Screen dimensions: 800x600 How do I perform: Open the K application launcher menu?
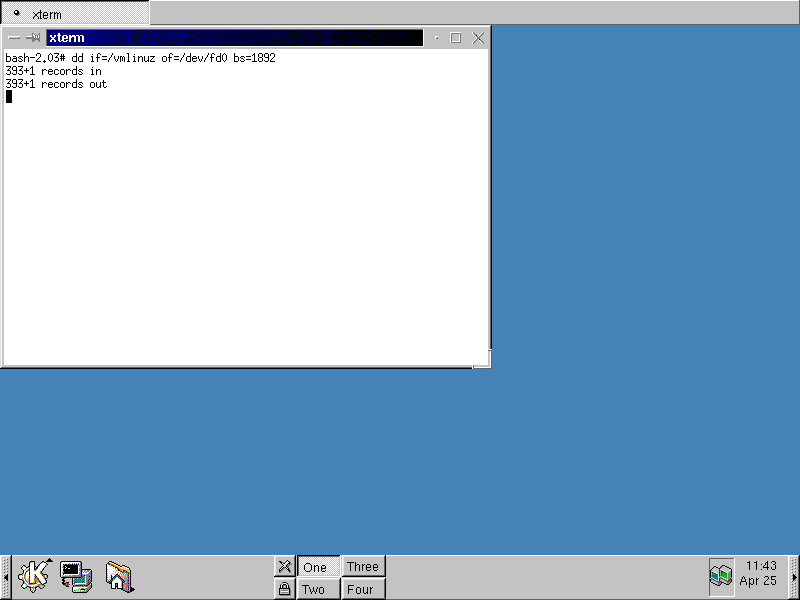click(x=35, y=575)
